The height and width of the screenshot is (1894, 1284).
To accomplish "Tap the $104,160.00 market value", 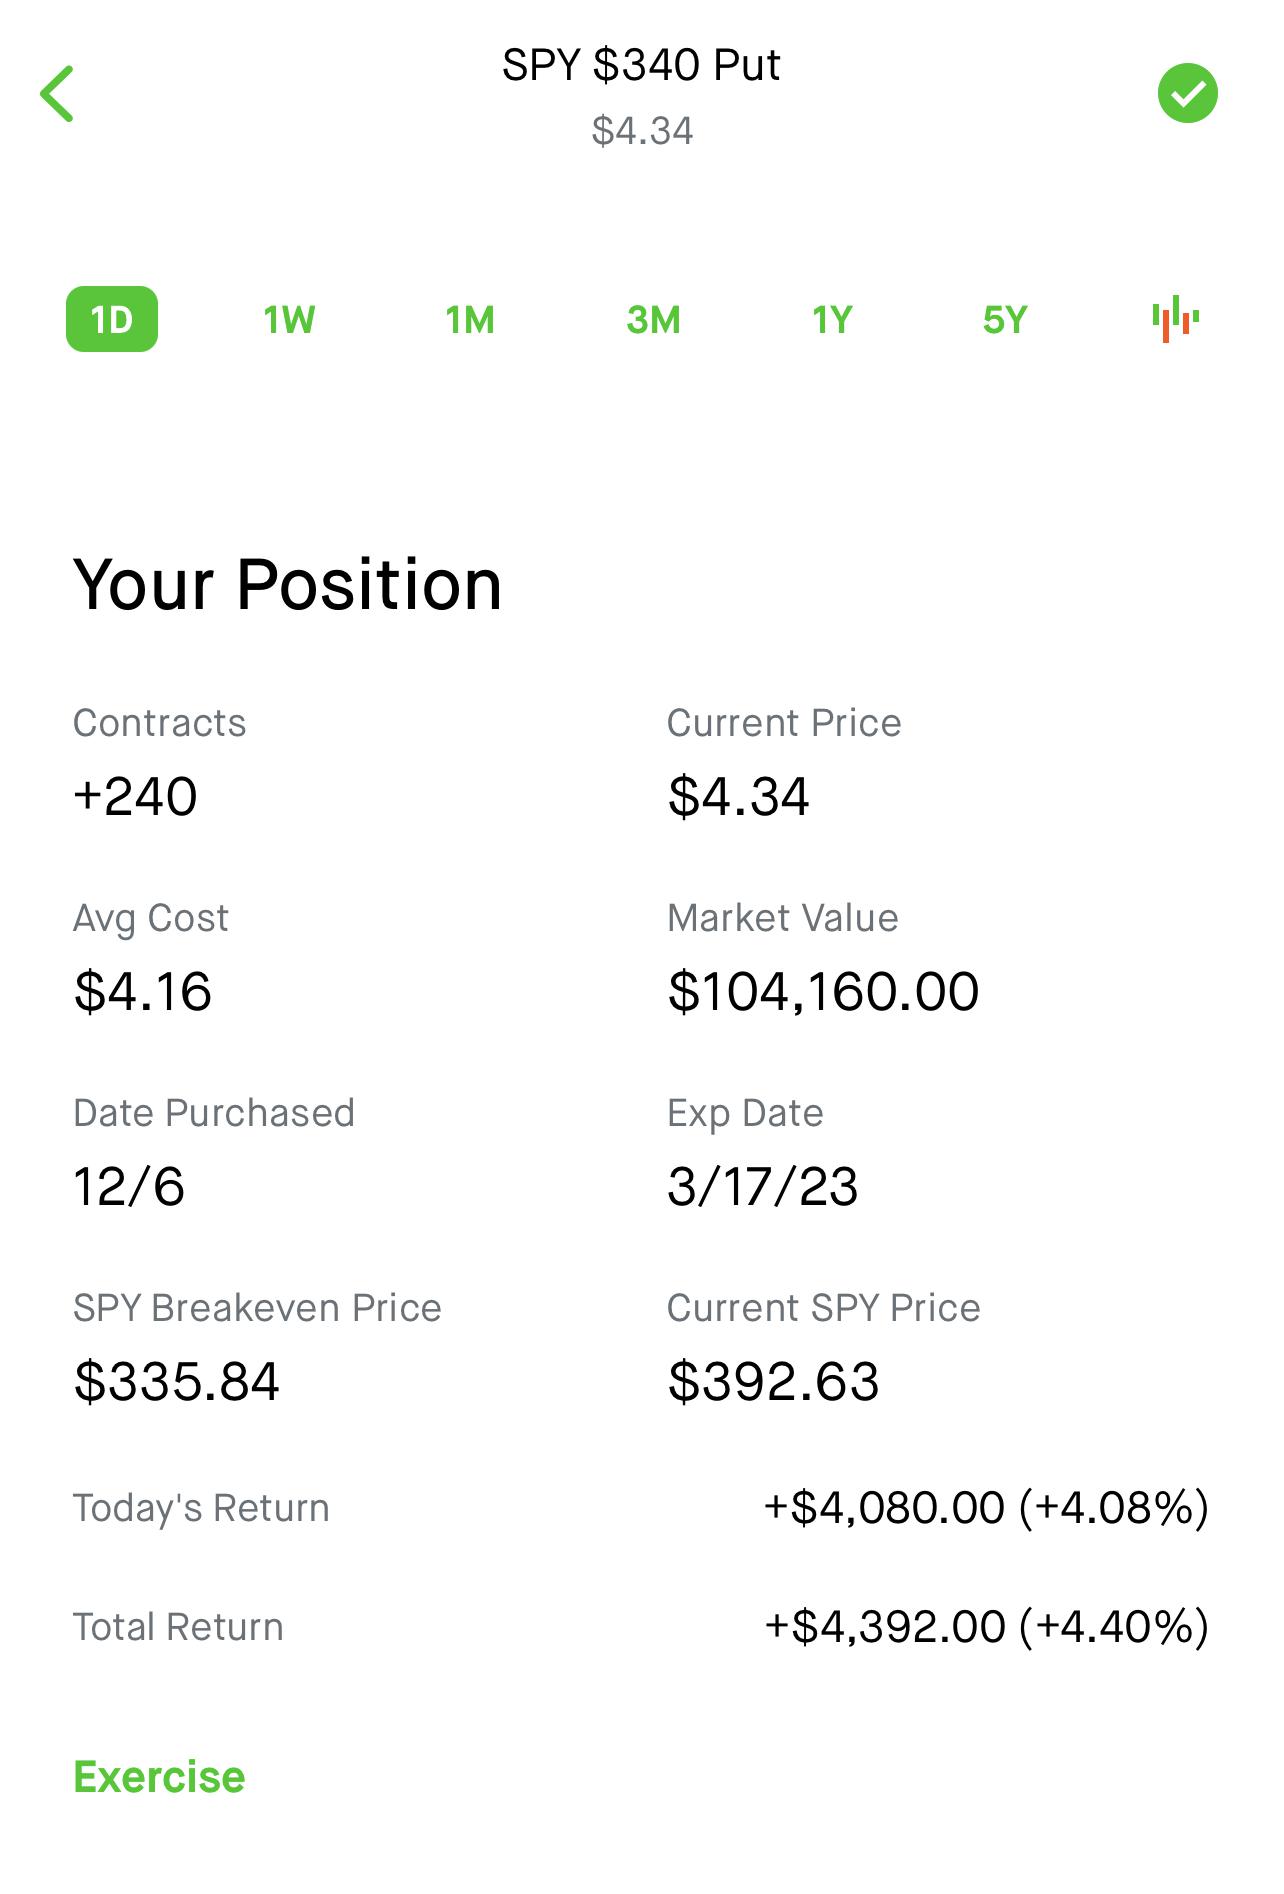I will pos(823,992).
